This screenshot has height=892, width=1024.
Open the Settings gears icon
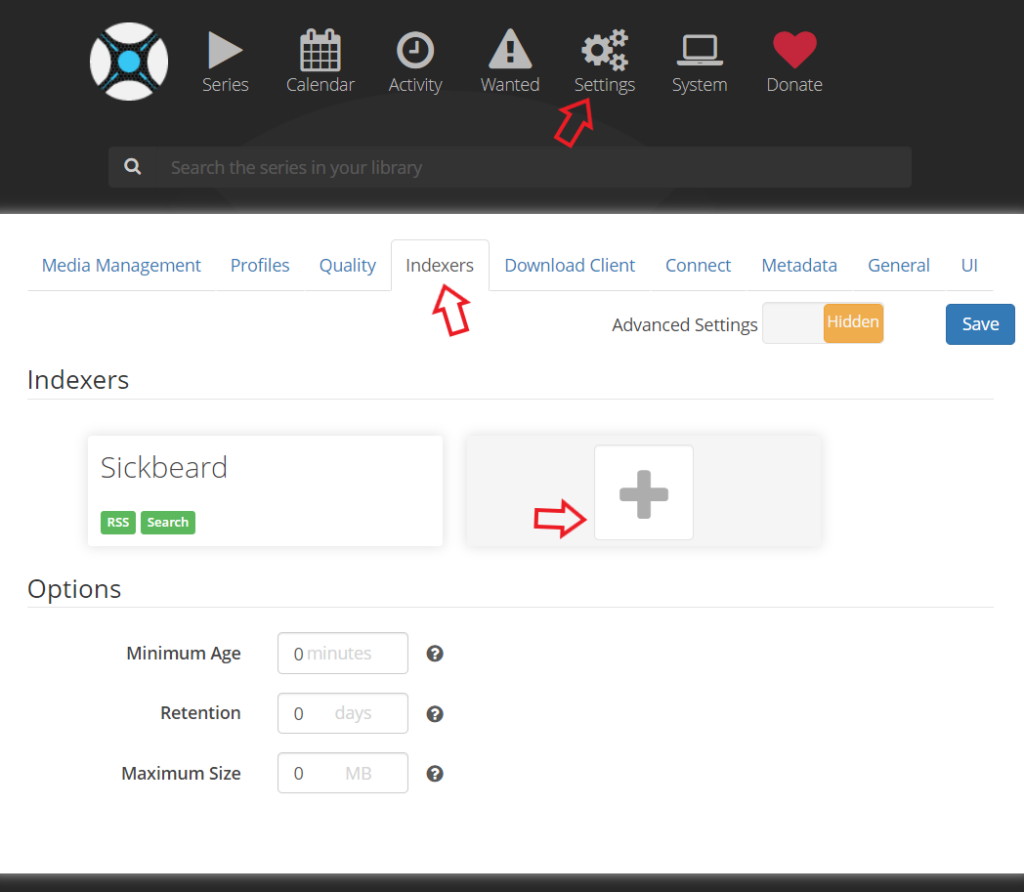pos(604,49)
